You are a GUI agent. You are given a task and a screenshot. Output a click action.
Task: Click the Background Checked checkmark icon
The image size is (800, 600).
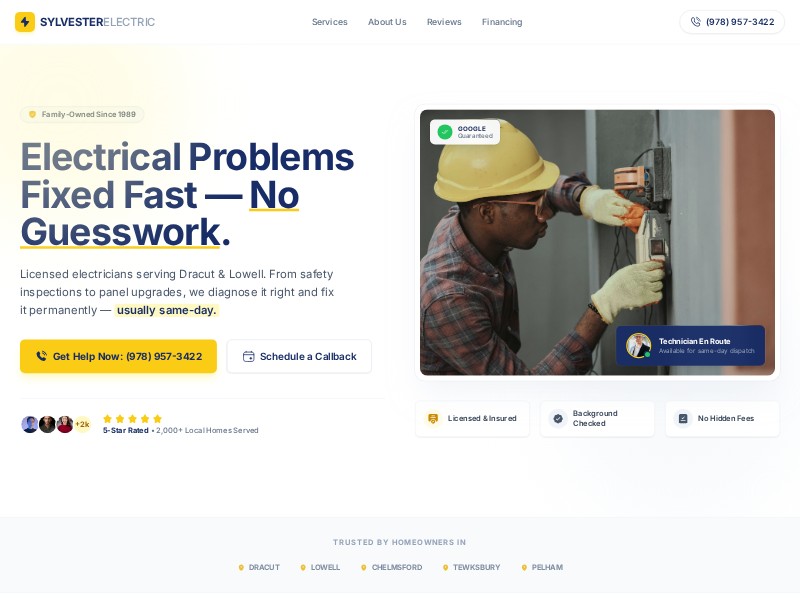tap(558, 418)
